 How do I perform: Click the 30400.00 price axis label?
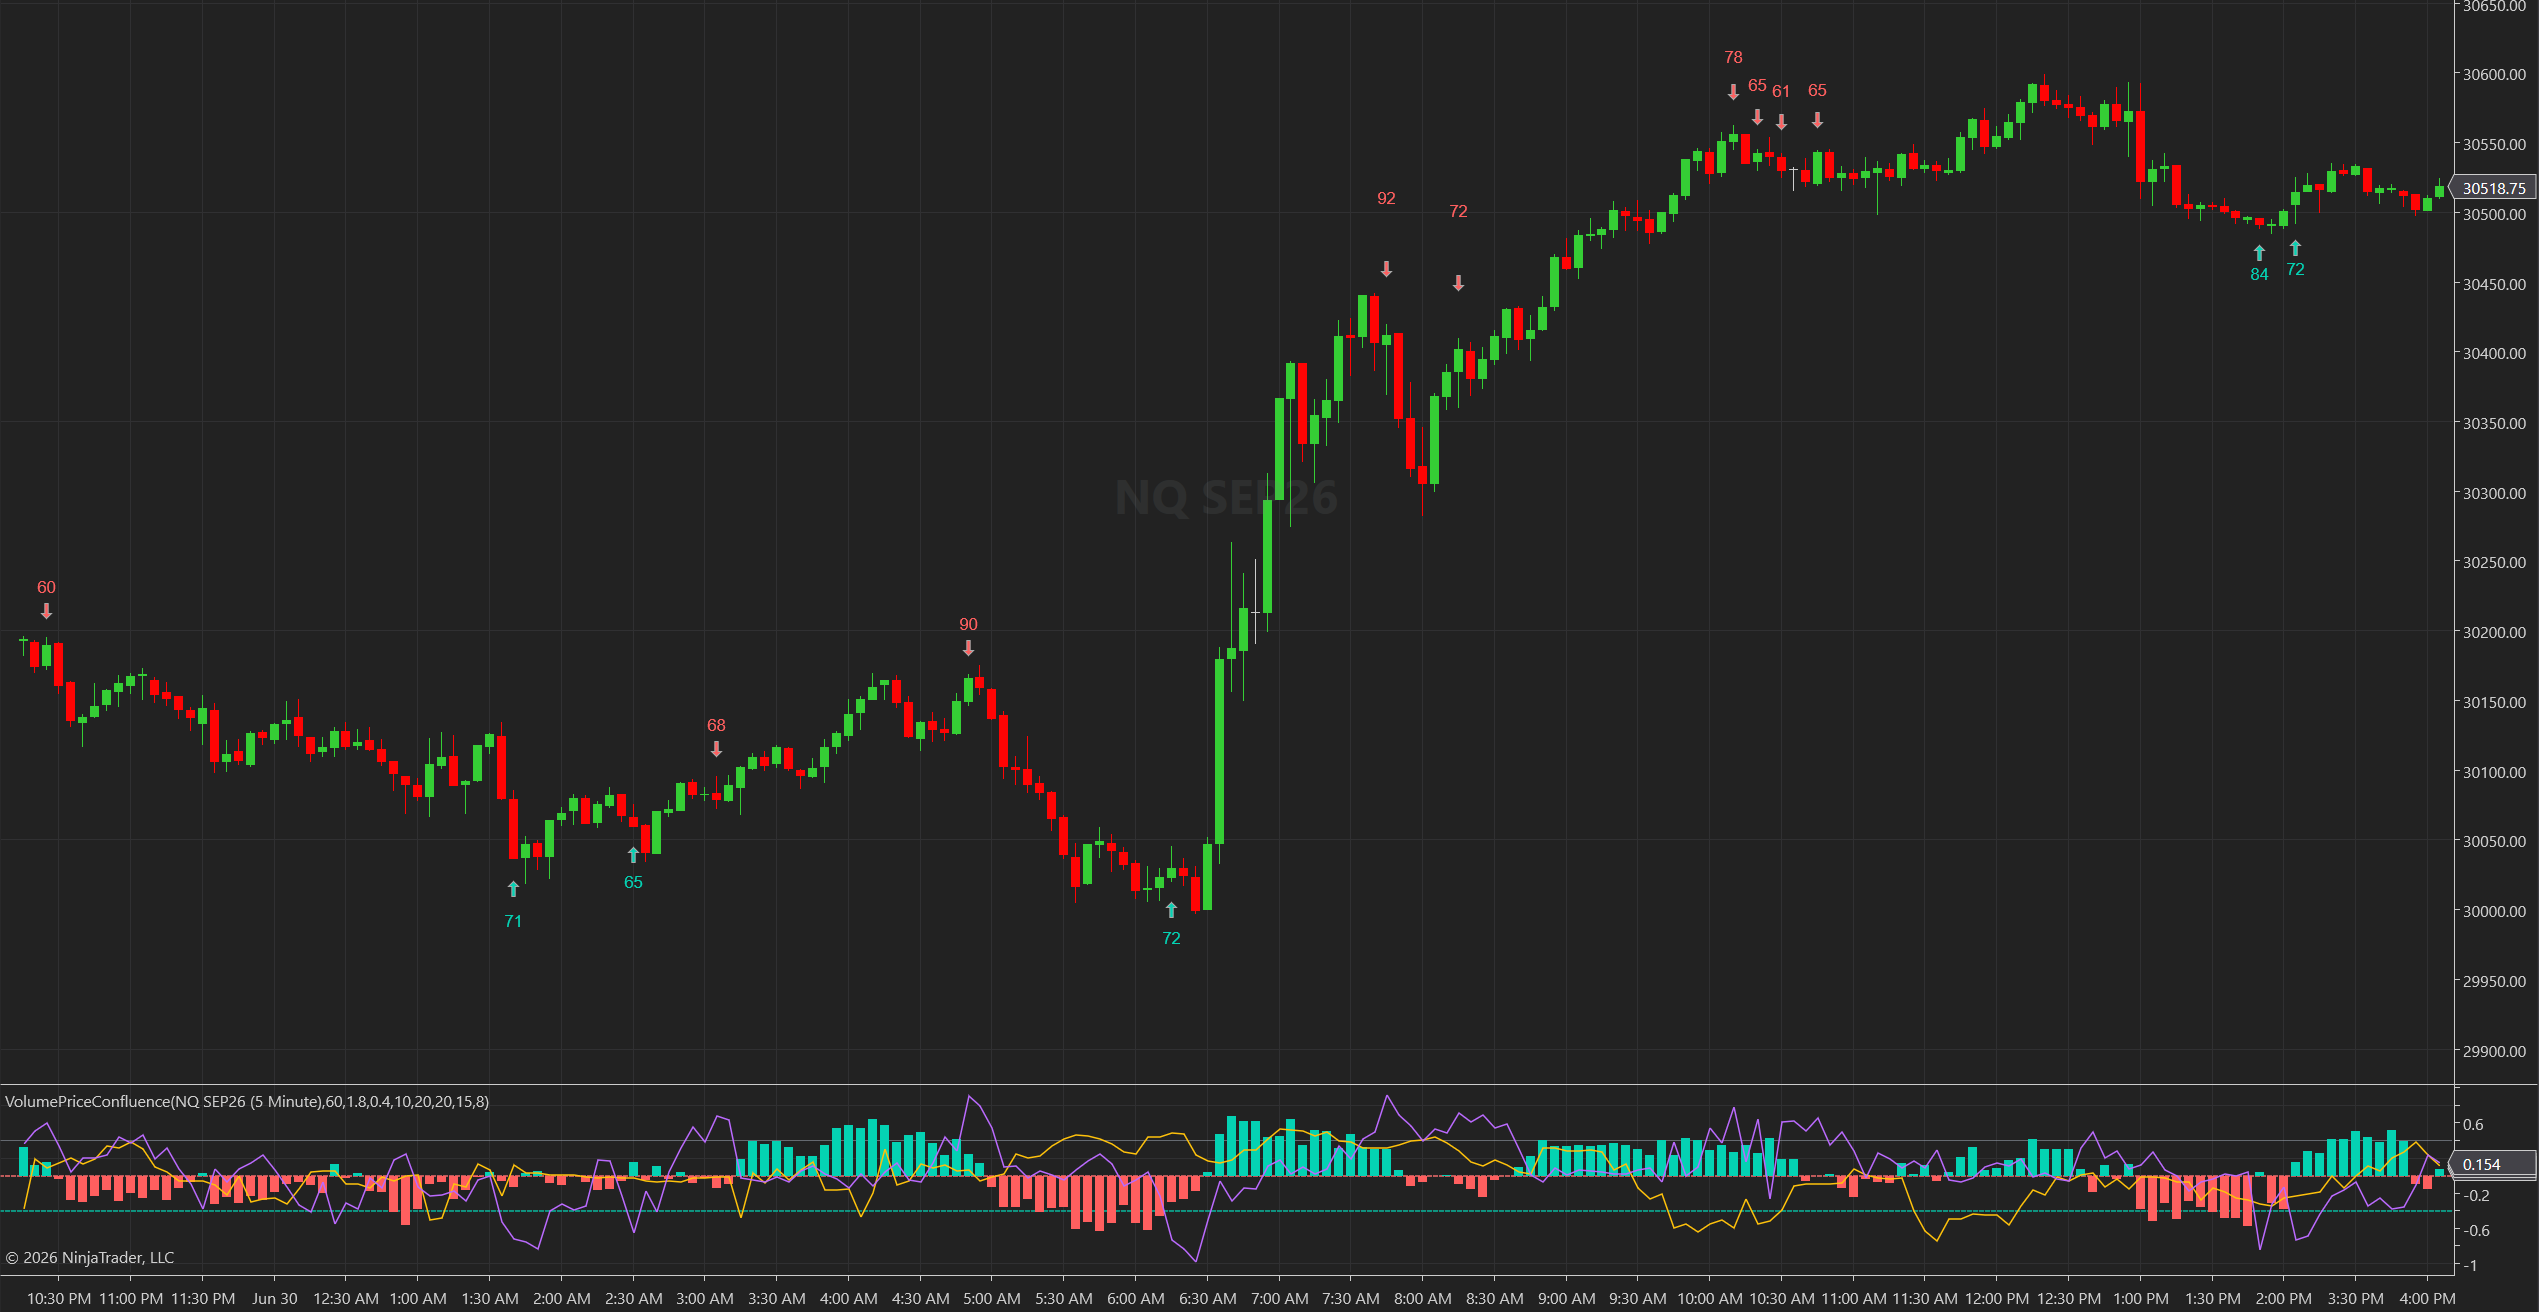pos(2494,353)
